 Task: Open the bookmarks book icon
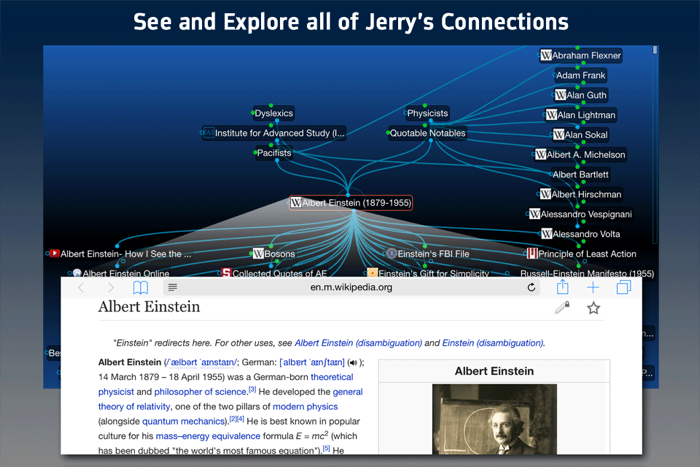(x=141, y=288)
